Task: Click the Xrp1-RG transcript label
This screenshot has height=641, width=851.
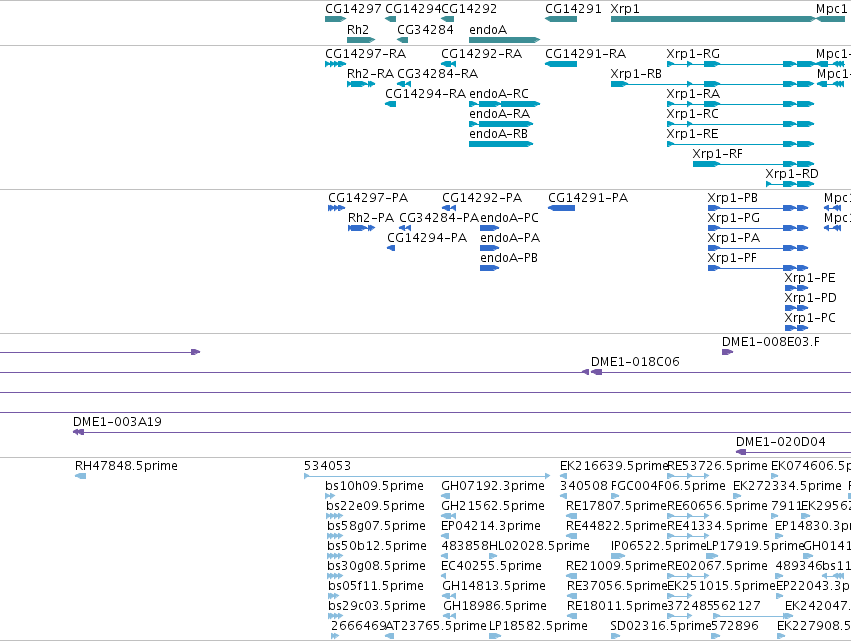Action: pos(693,54)
